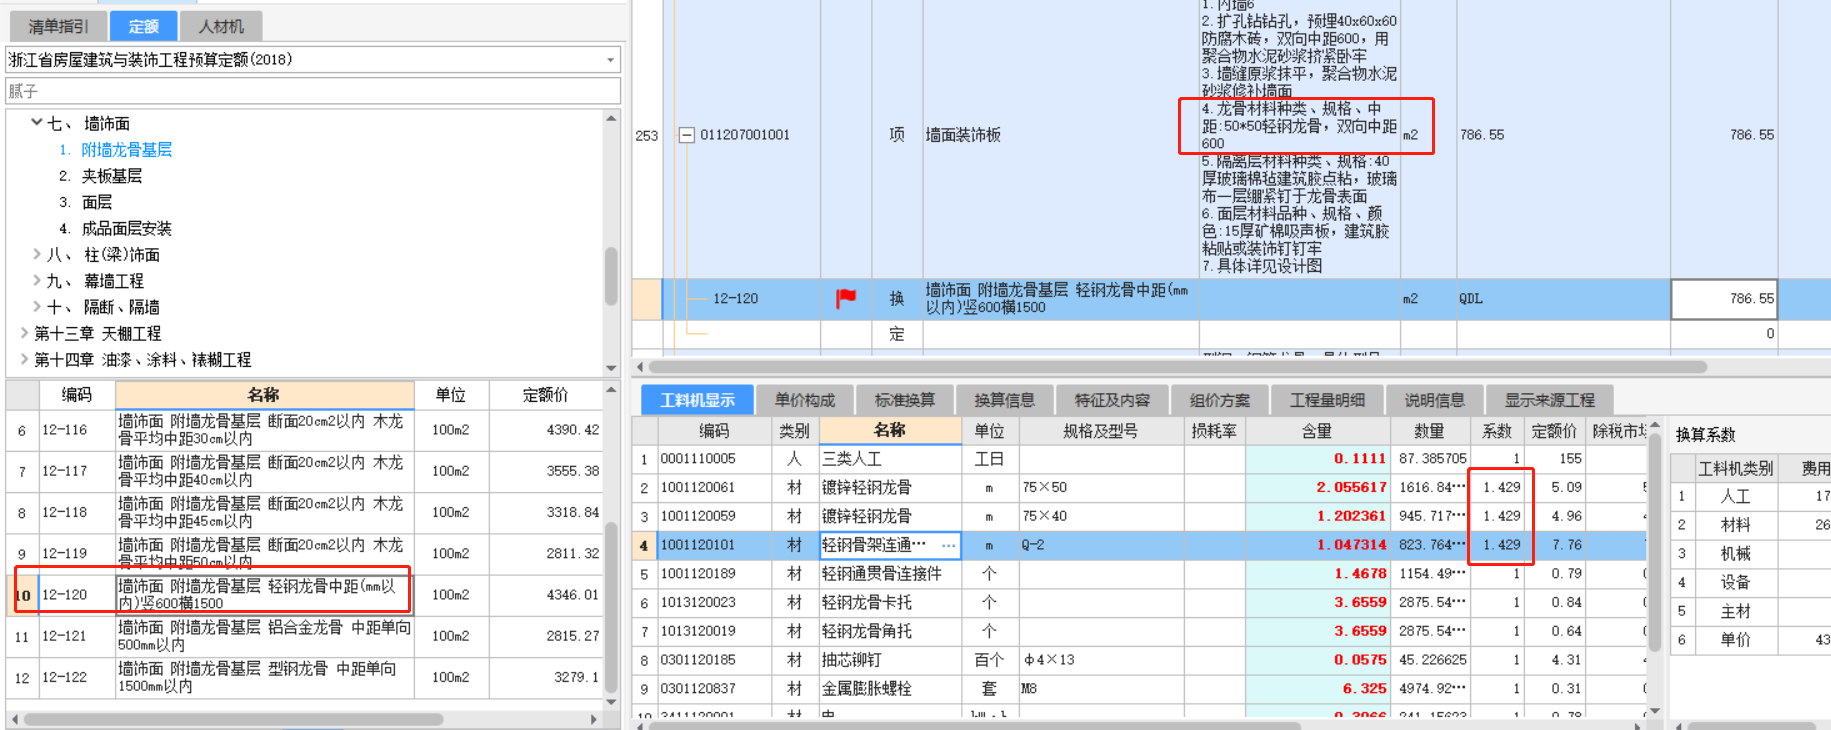The image size is (1831, 730).
Task: Select material row 轻钢龙骨角托
Action: pos(1140,632)
